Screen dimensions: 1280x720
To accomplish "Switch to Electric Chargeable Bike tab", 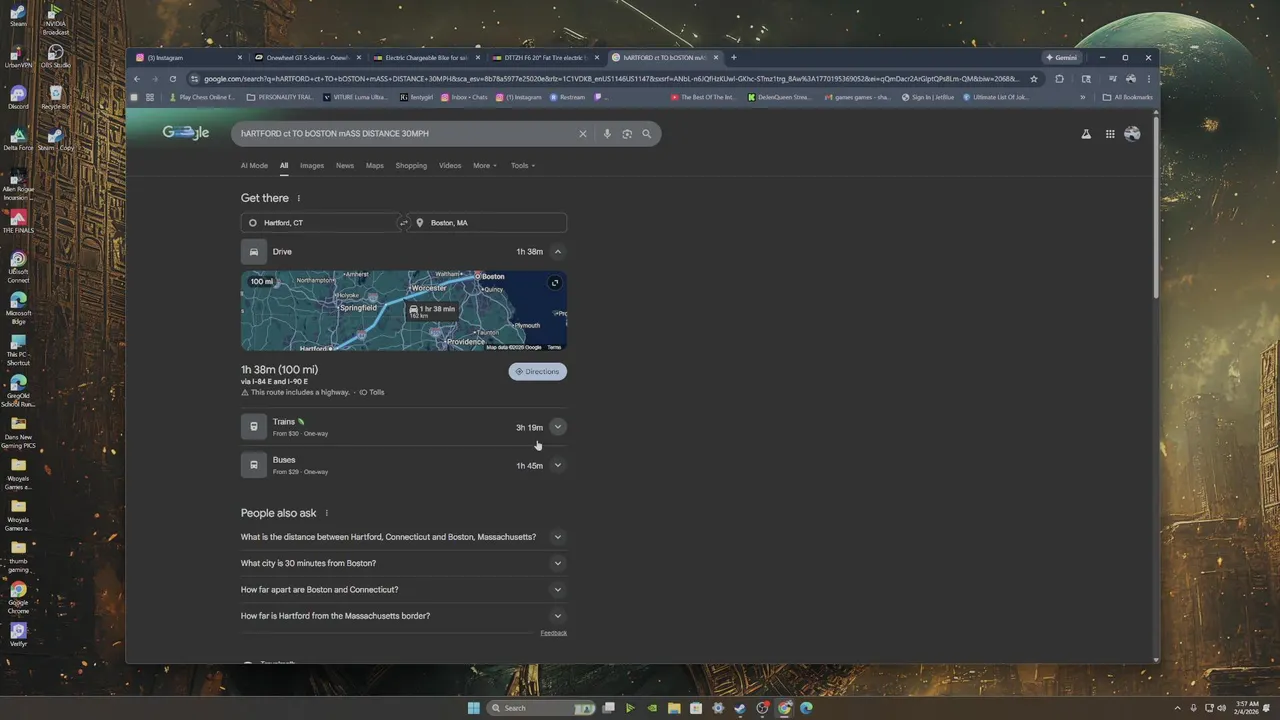I will coord(427,58).
